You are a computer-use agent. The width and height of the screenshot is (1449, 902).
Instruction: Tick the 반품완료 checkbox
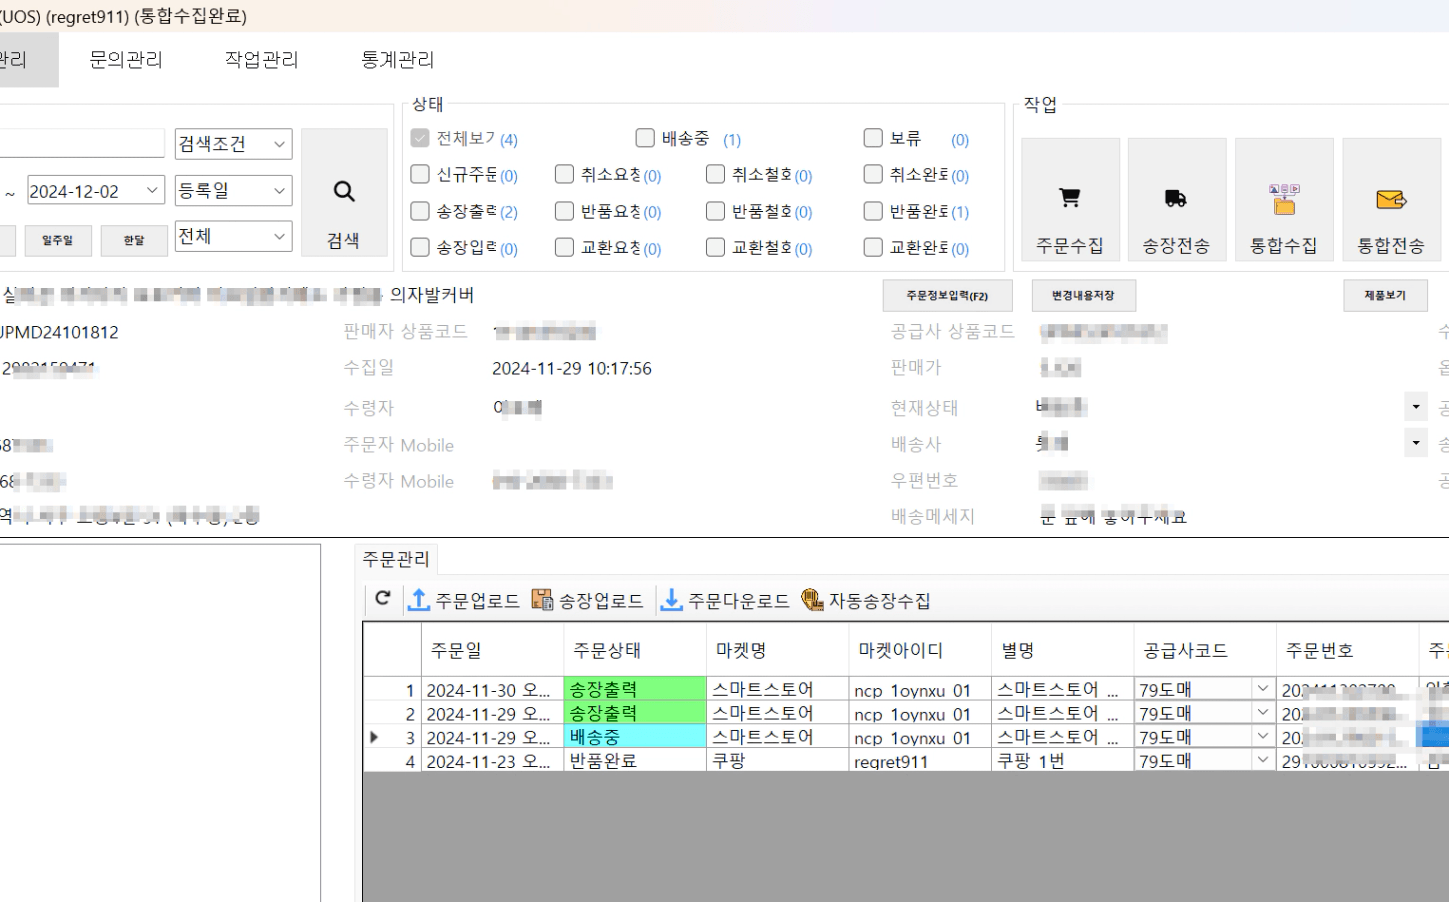873,211
